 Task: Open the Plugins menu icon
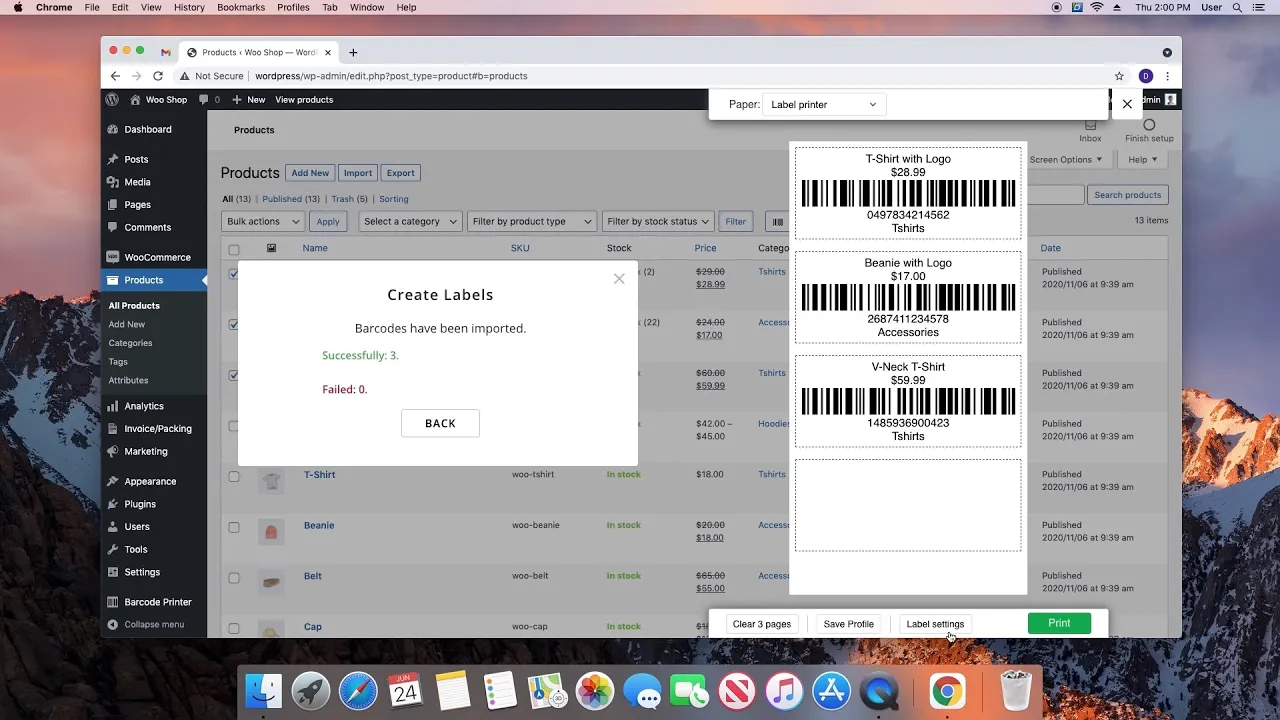(x=113, y=504)
